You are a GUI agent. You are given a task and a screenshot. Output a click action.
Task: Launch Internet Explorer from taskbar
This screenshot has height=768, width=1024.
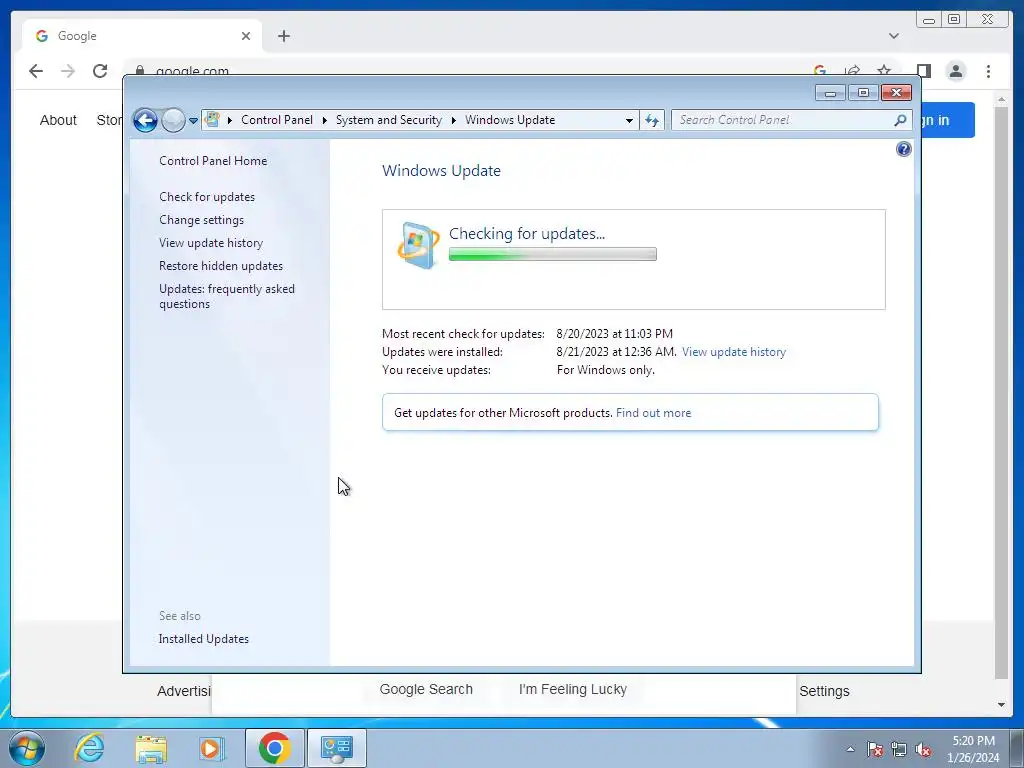[x=89, y=748]
